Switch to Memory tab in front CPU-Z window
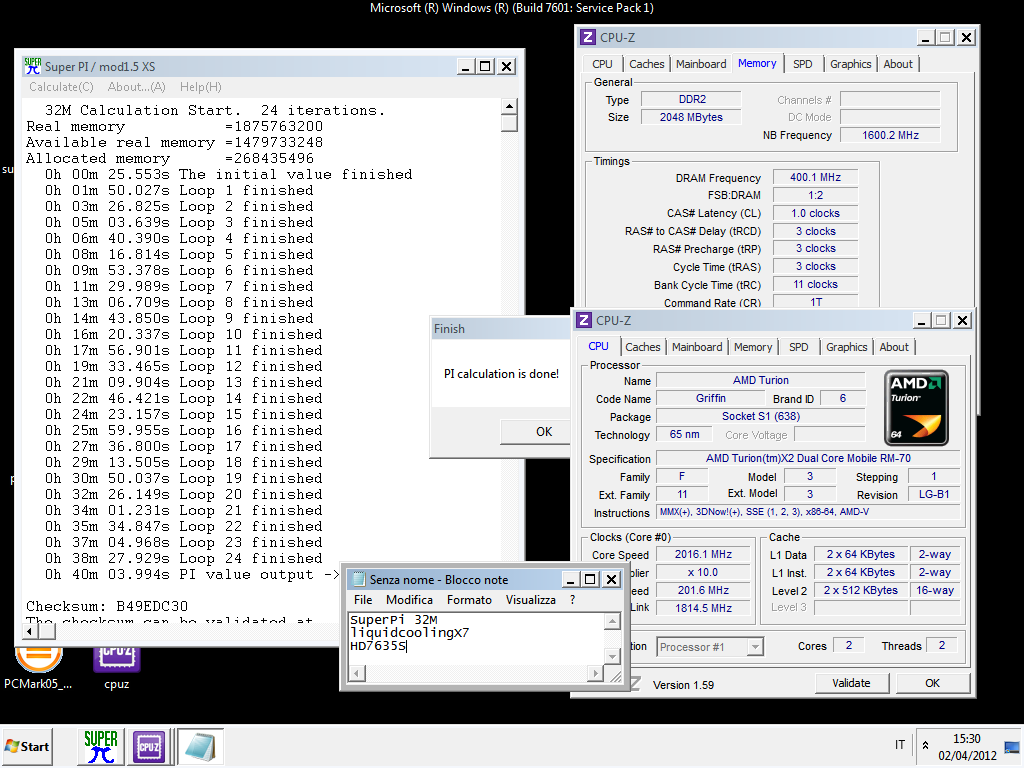 coord(752,347)
